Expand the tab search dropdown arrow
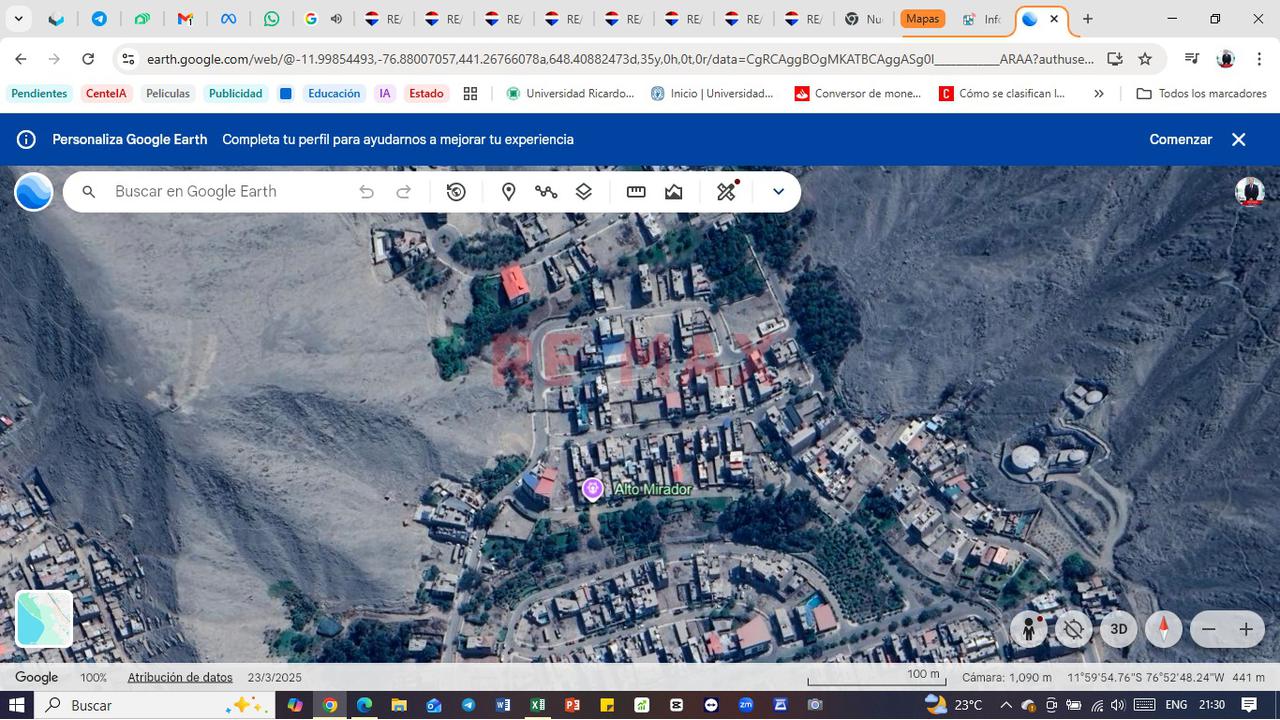The height and width of the screenshot is (720, 1280). [x=18, y=19]
